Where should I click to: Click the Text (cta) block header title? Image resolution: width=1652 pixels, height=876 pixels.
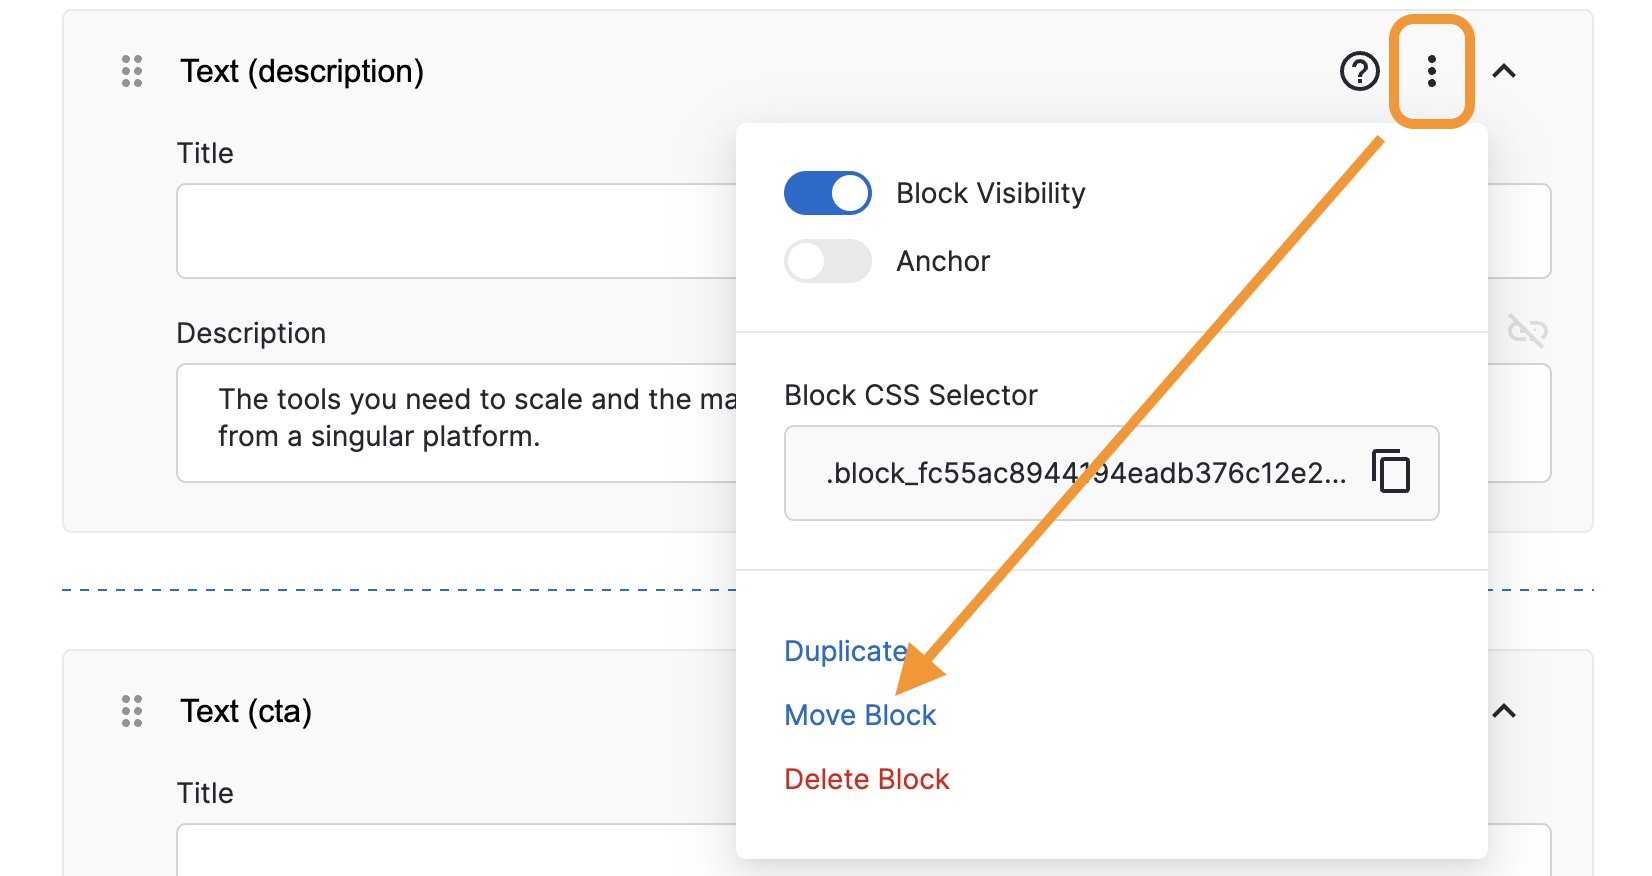click(246, 711)
